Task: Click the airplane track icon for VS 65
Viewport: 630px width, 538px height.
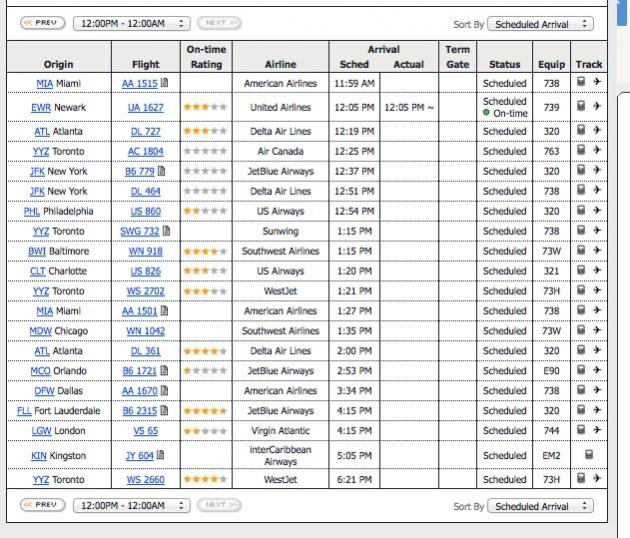Action: click(598, 431)
